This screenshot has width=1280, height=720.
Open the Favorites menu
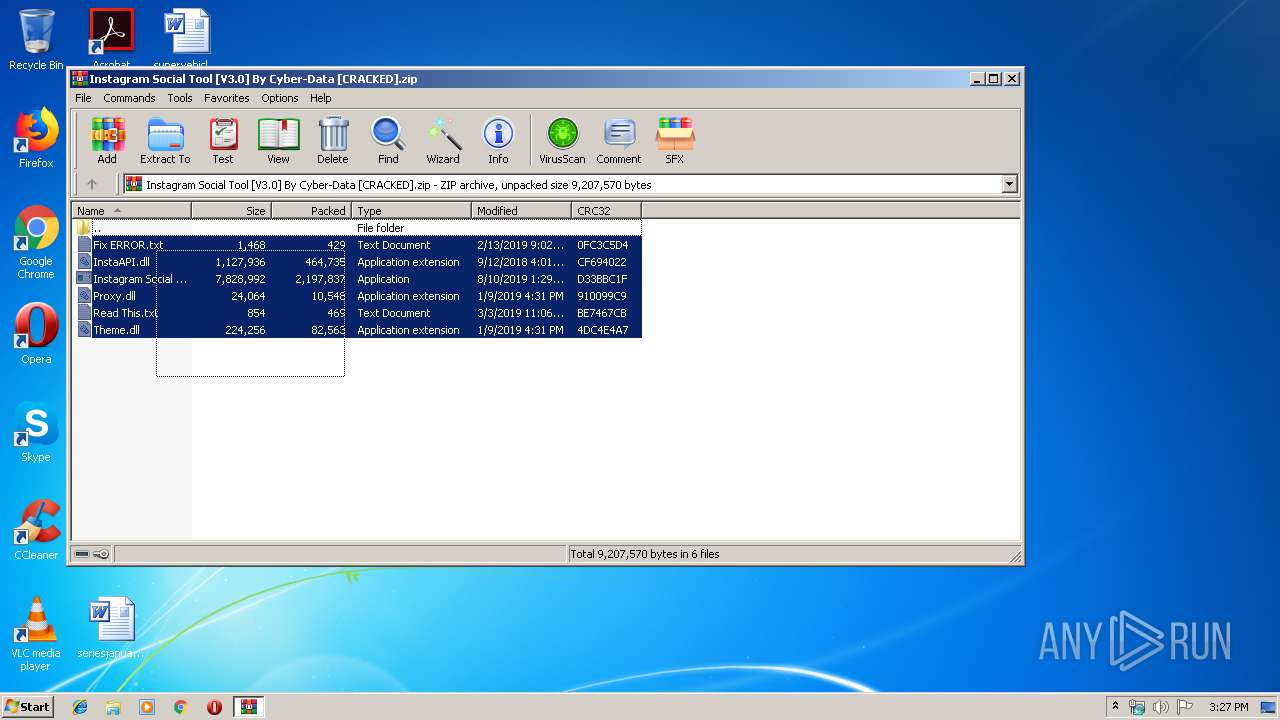227,98
